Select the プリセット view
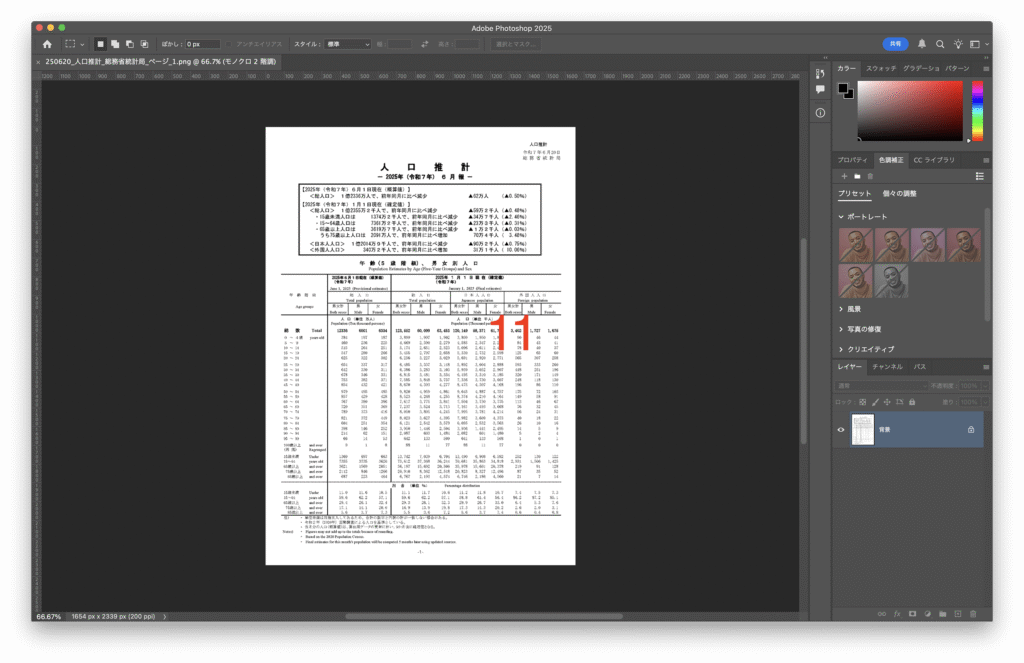 click(x=854, y=193)
